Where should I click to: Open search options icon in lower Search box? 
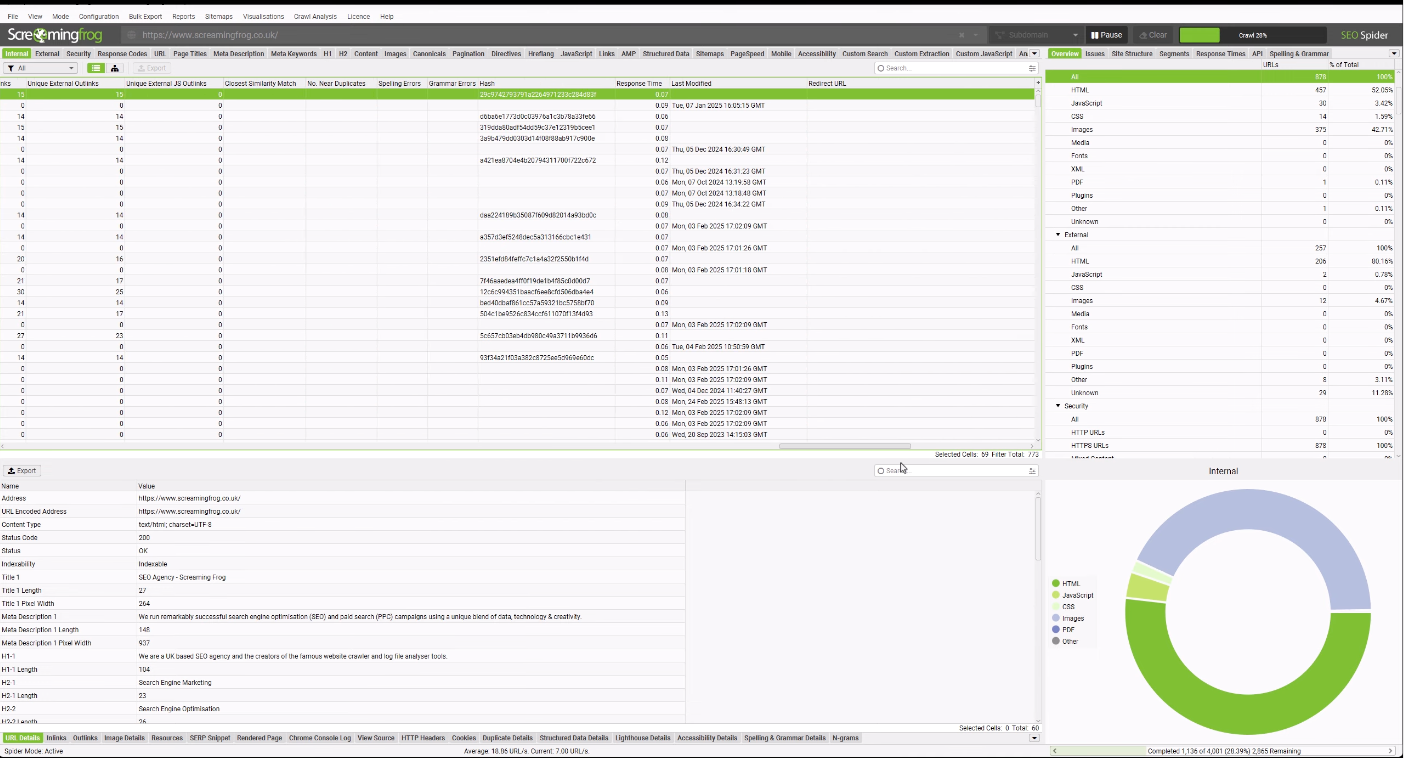tap(1032, 470)
